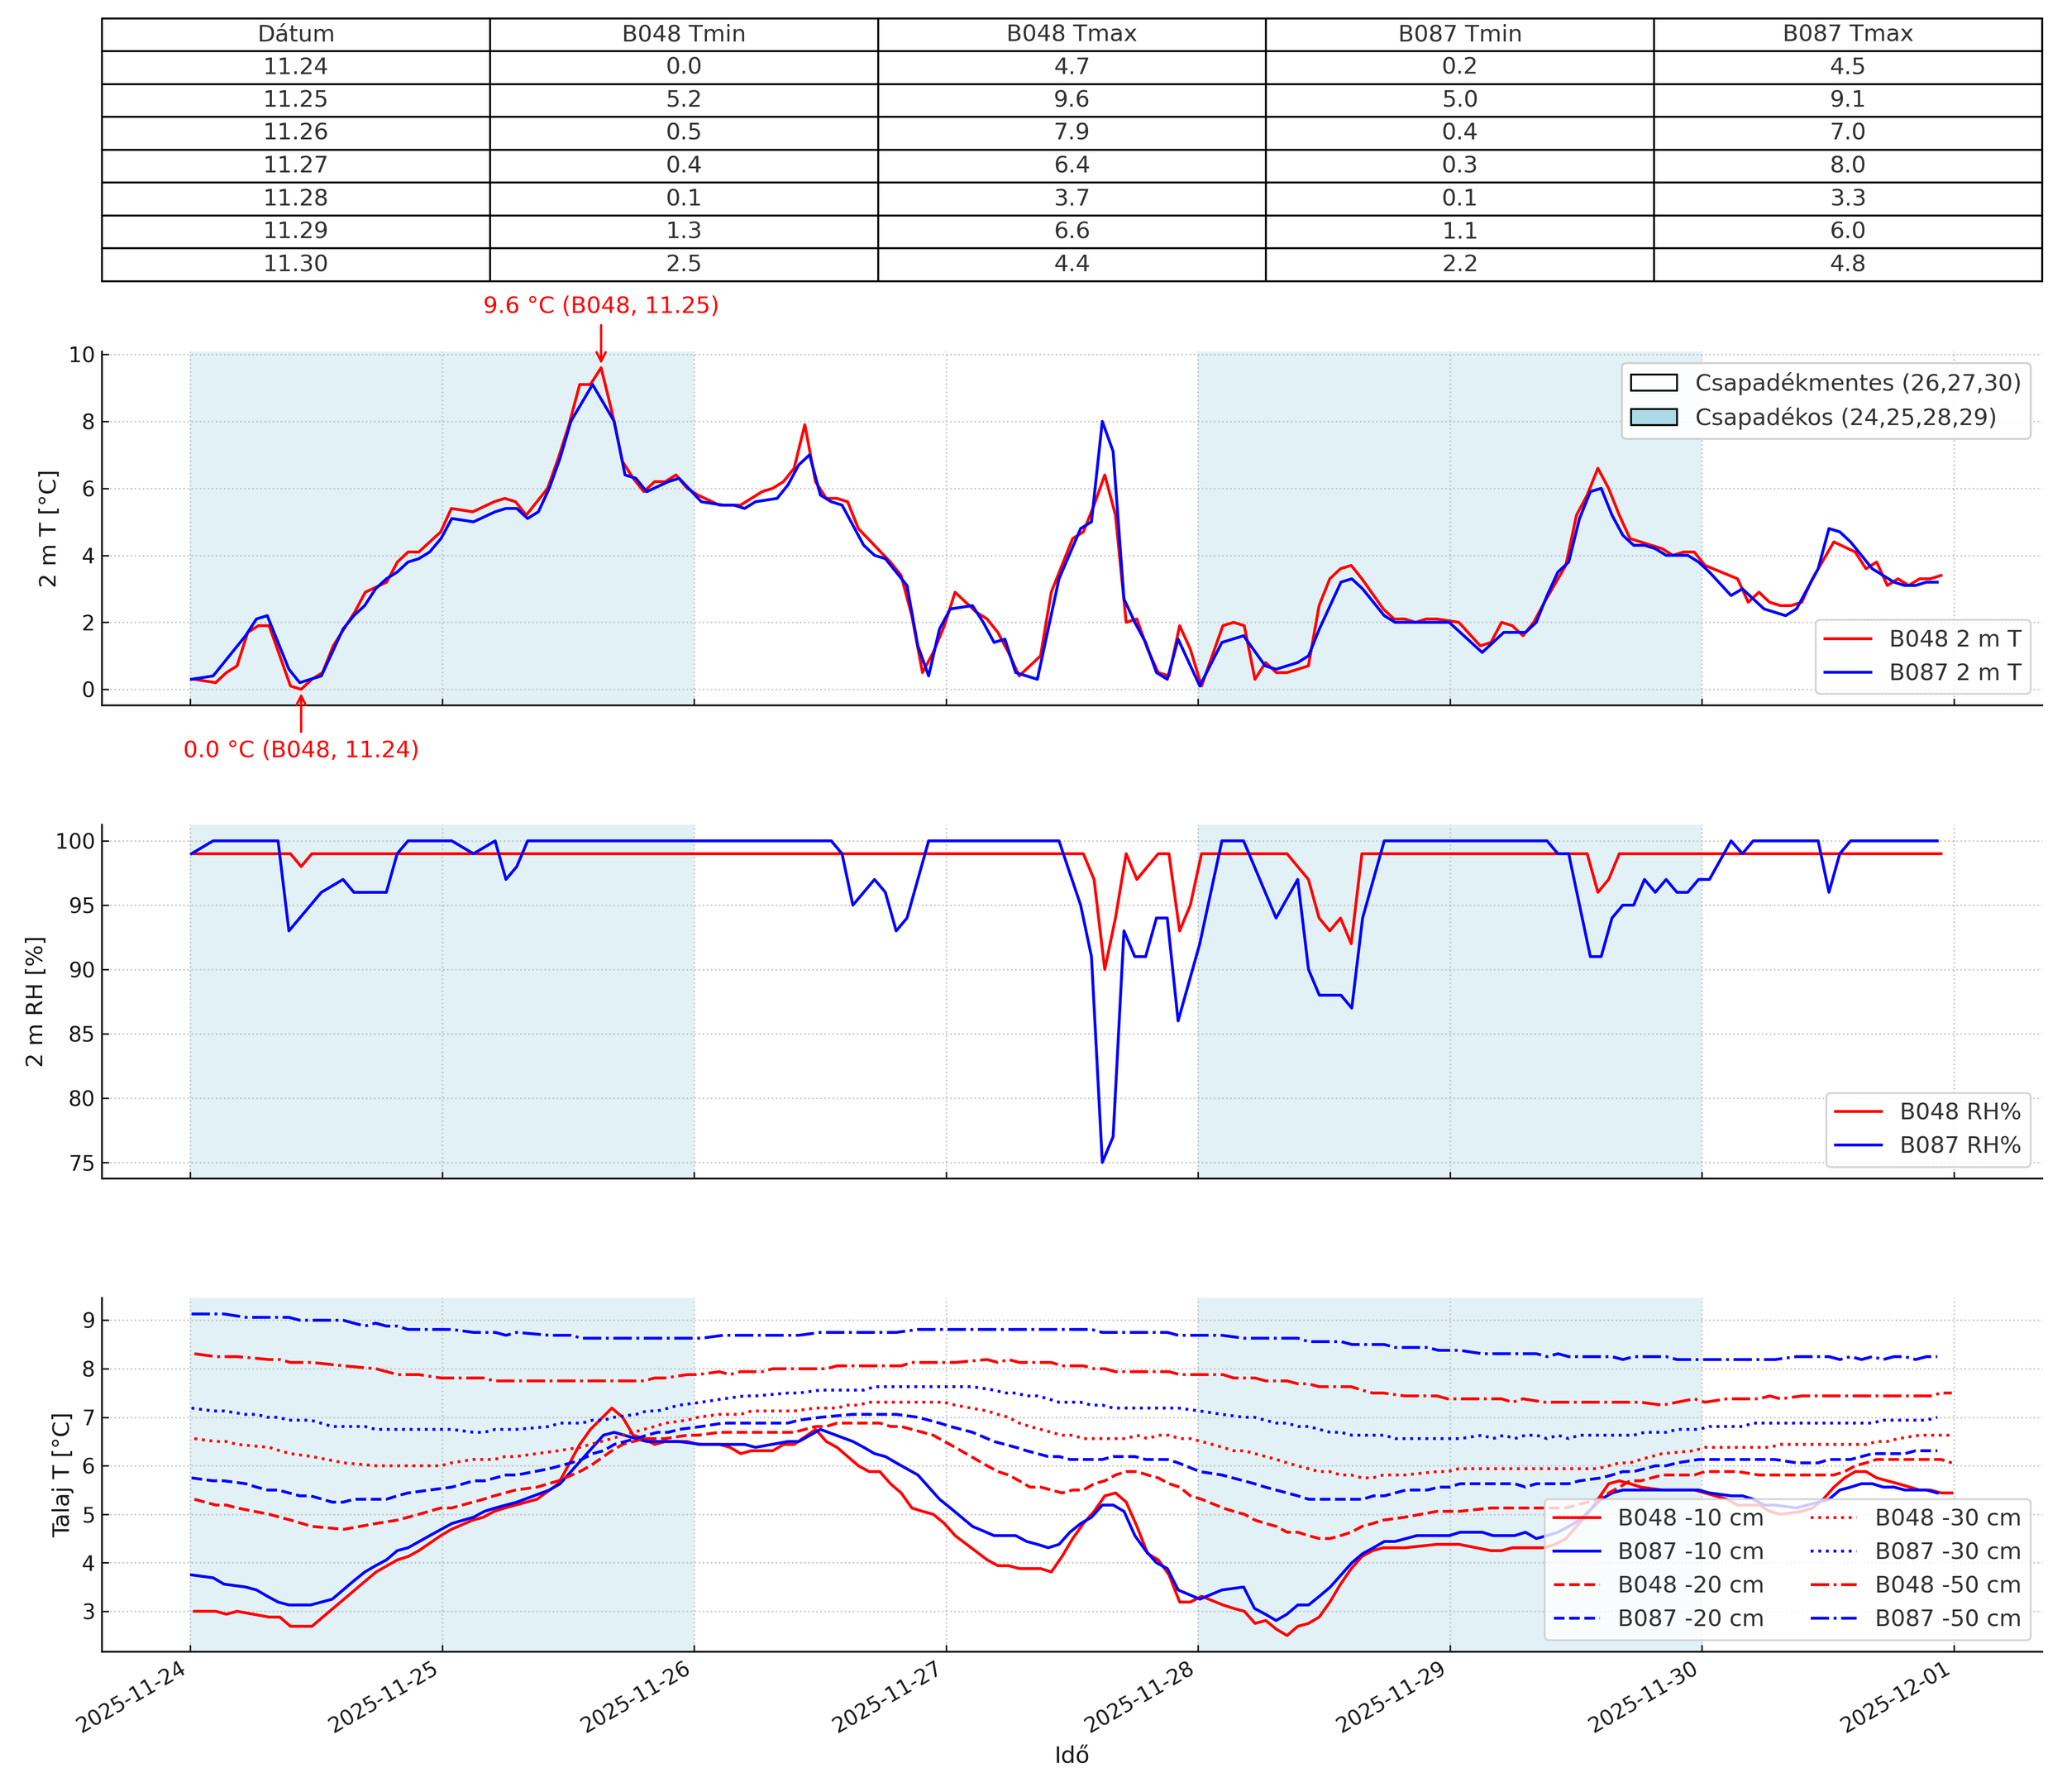
Task: Click the B048 2 m T legend entry
Action: coord(1954,639)
